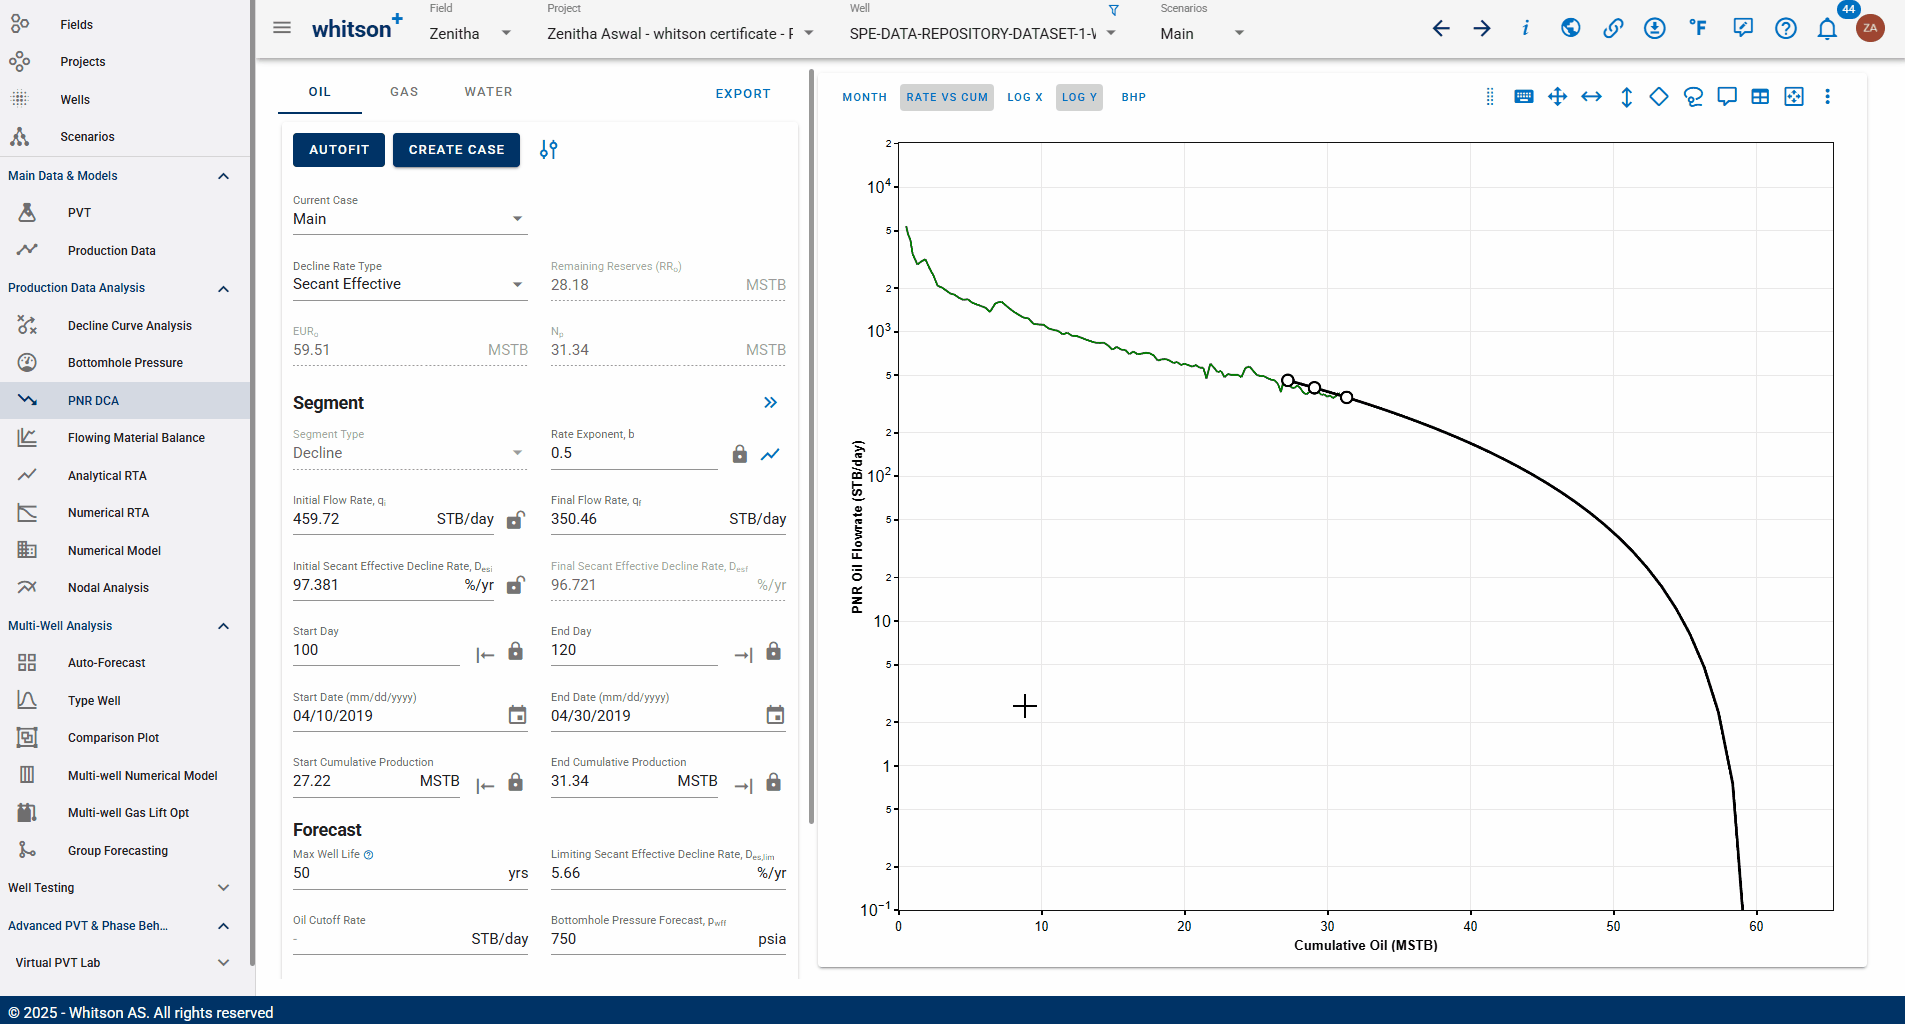Toggle the Initial Secant Effective Decline Rate lock
The height and width of the screenshot is (1024, 1905).
point(515,585)
